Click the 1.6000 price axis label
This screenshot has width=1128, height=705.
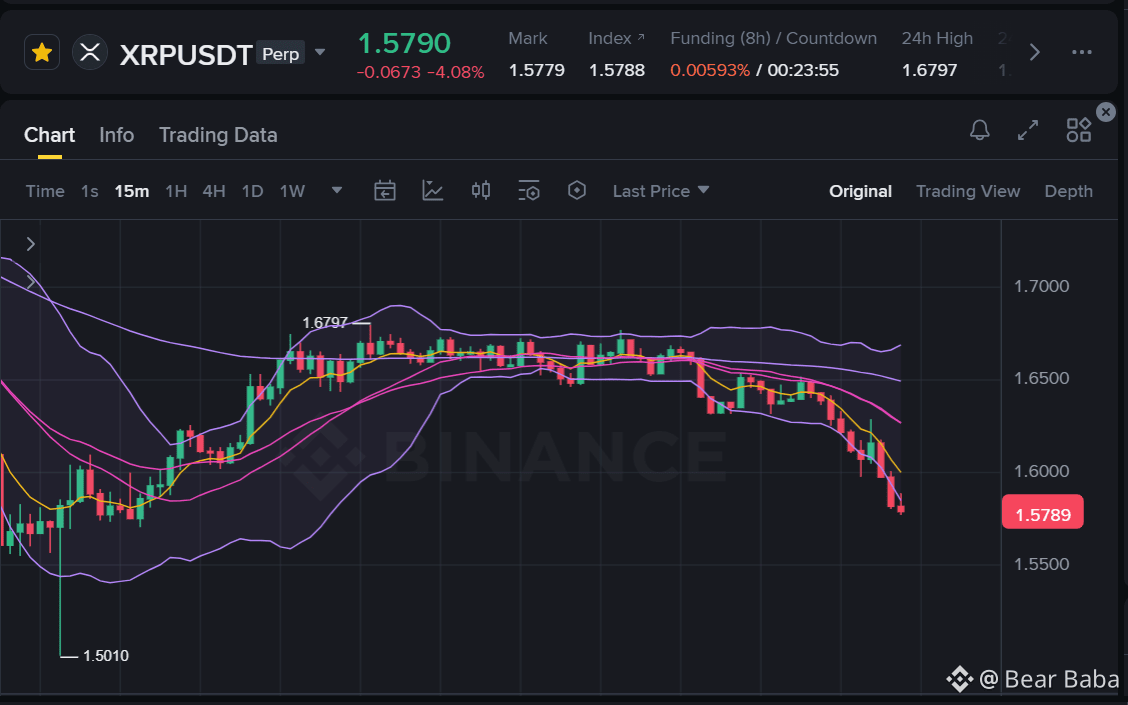[x=1041, y=471]
